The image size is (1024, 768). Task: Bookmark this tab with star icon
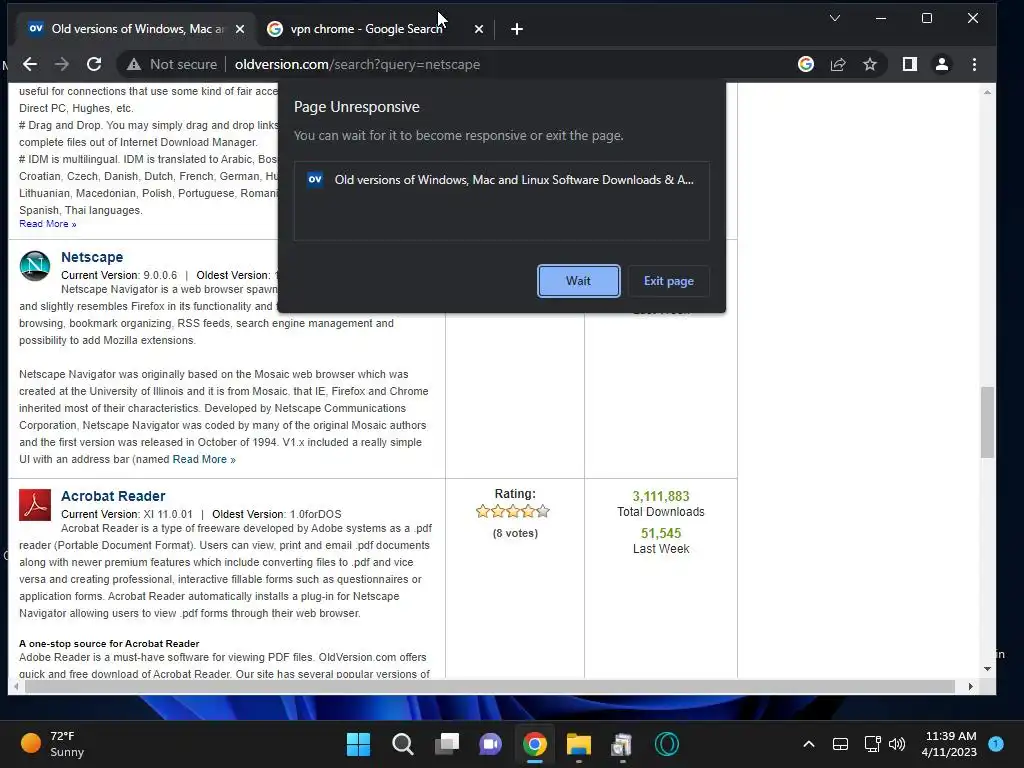tap(870, 64)
